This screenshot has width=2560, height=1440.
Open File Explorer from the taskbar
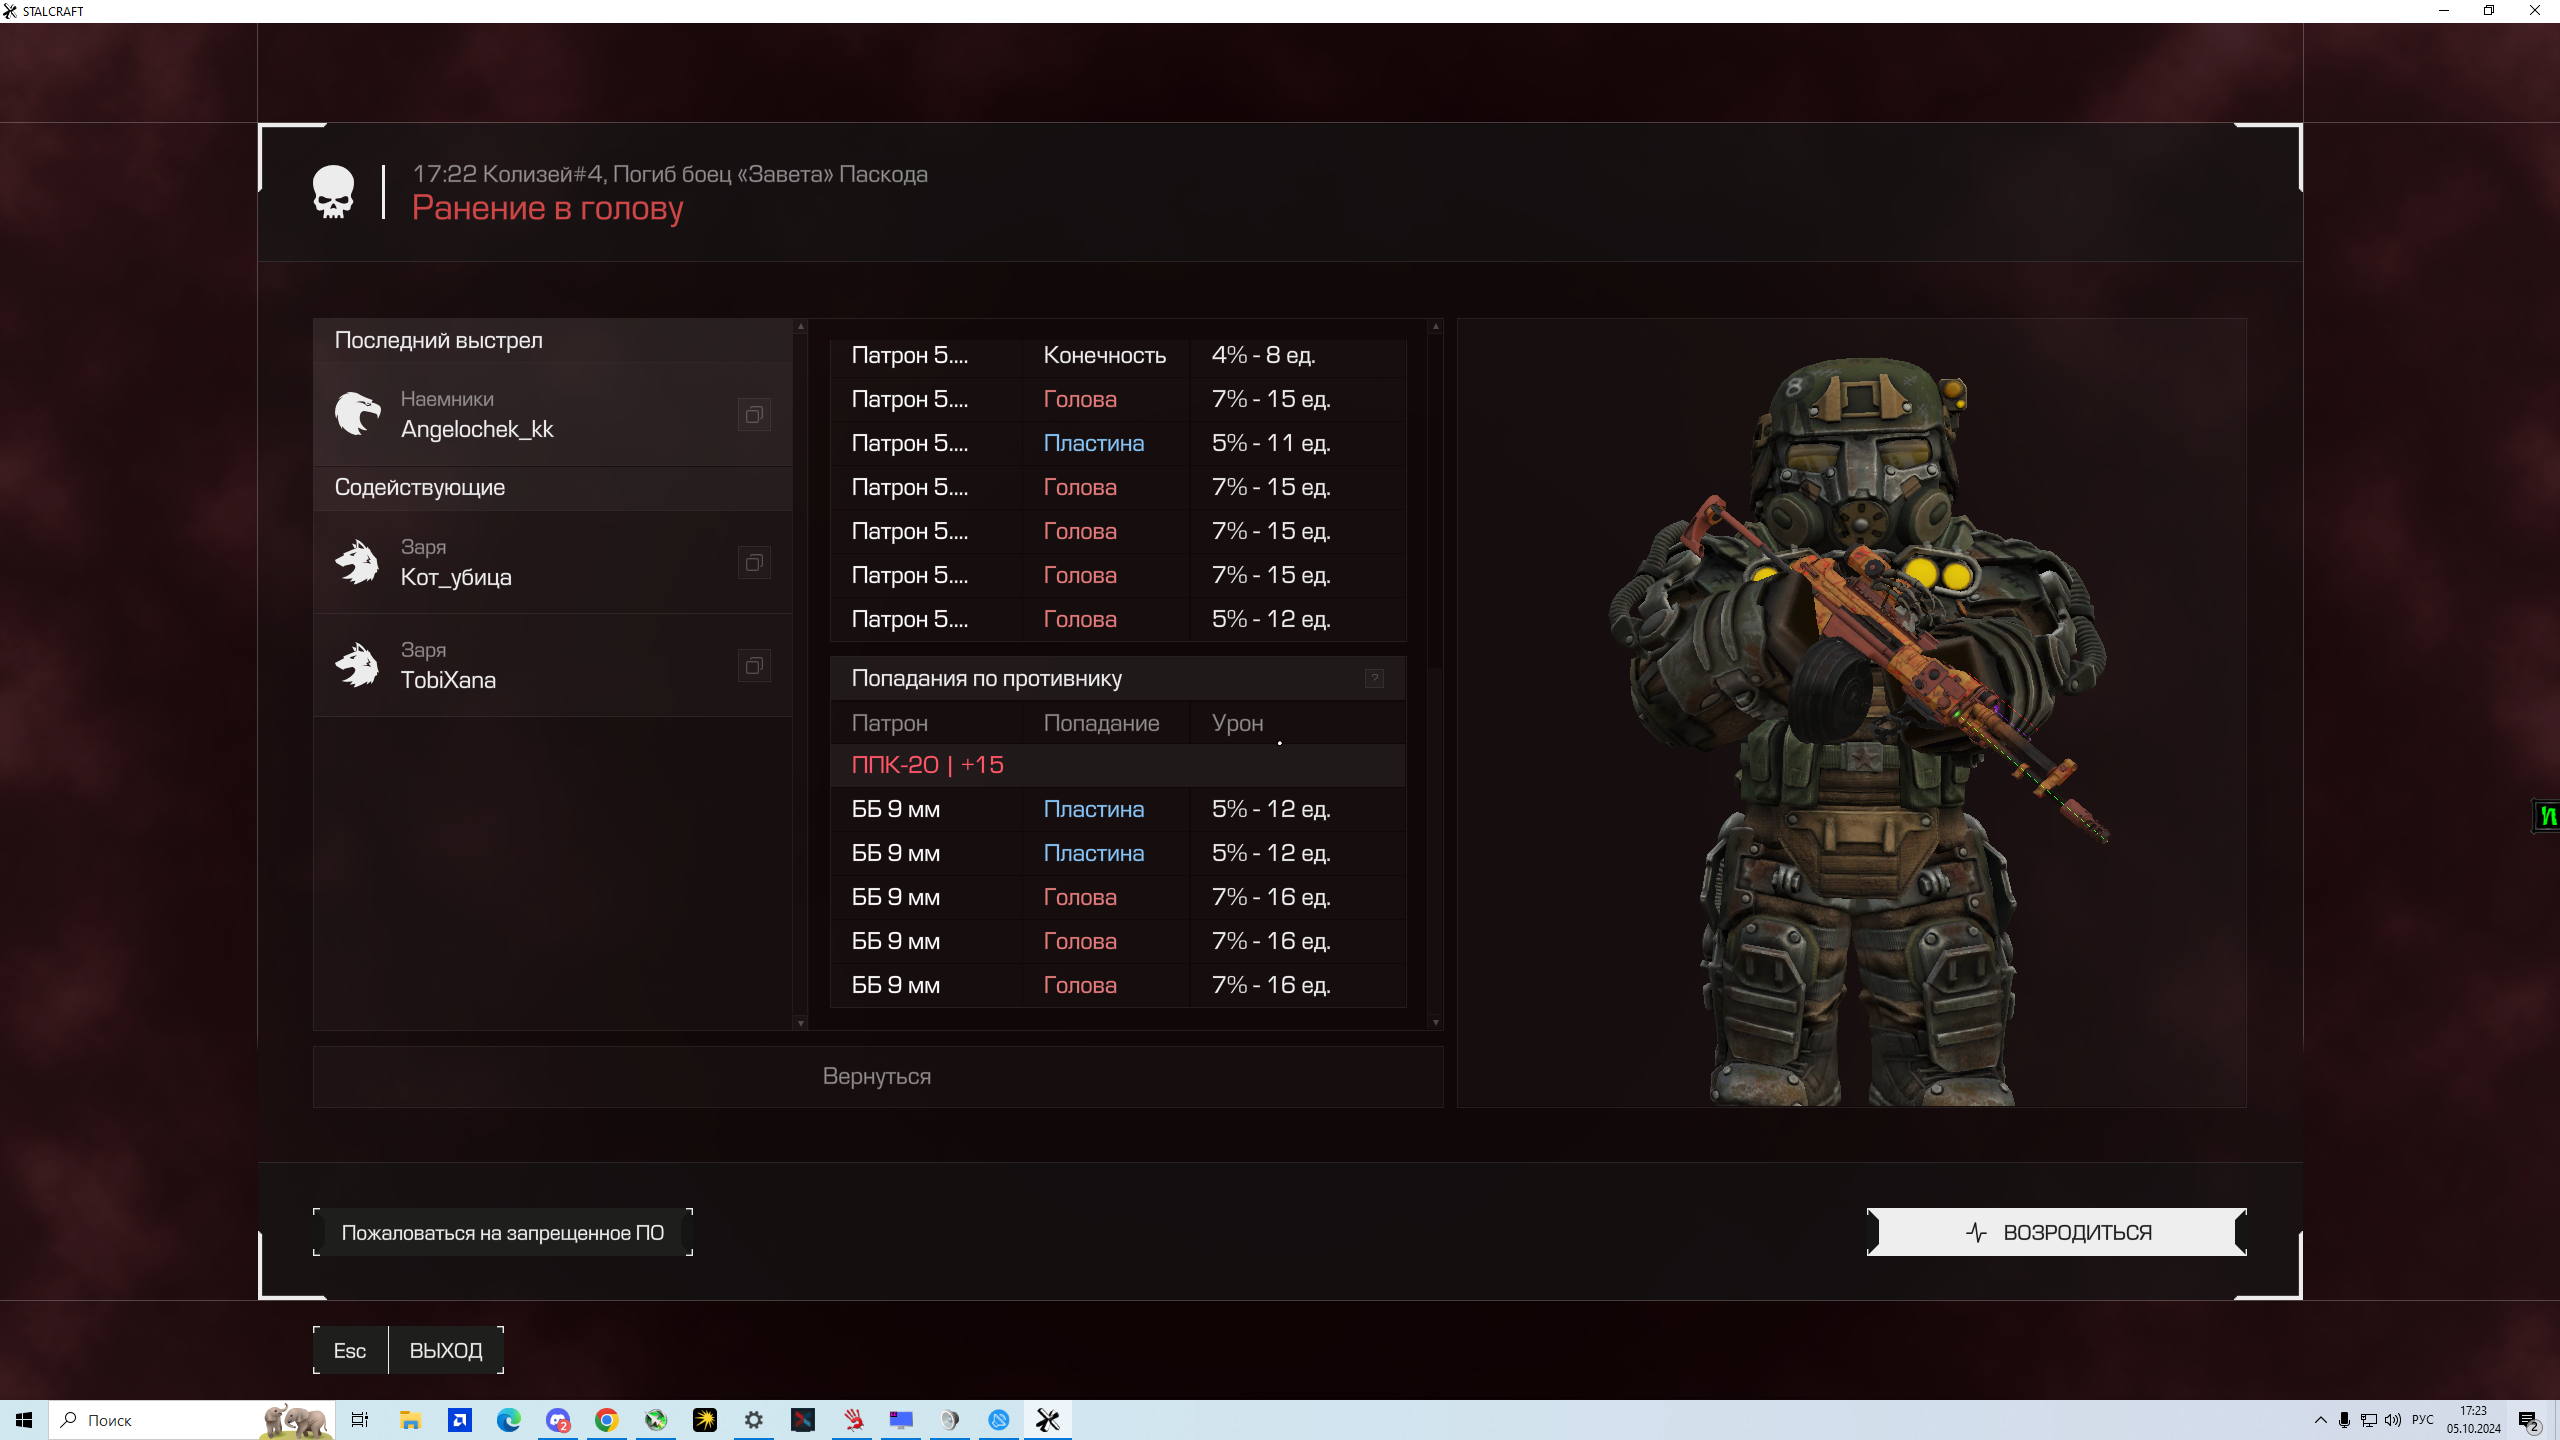click(410, 1420)
